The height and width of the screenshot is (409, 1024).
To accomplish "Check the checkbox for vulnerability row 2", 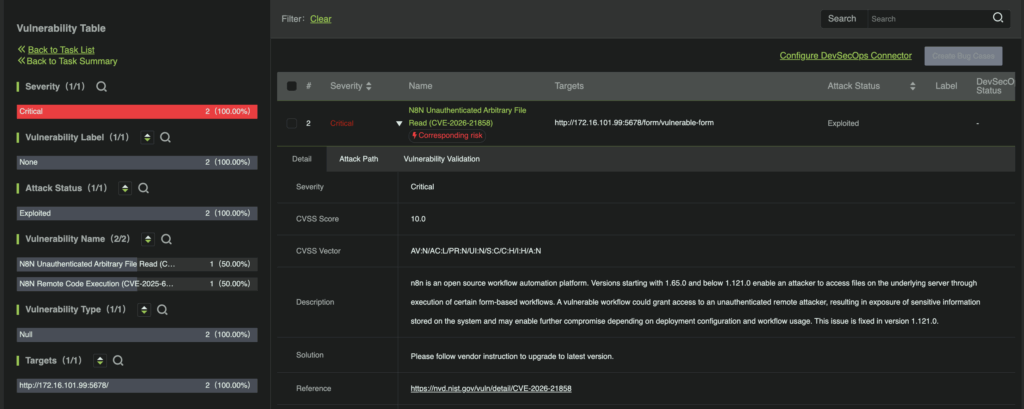I will point(292,123).
